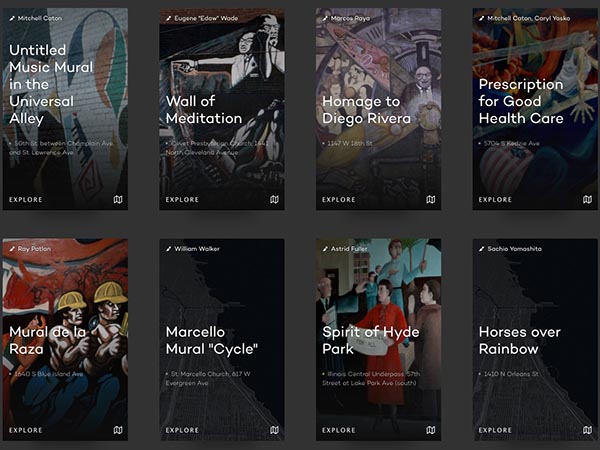Click brush icon beside Ray Patlan

(12, 249)
